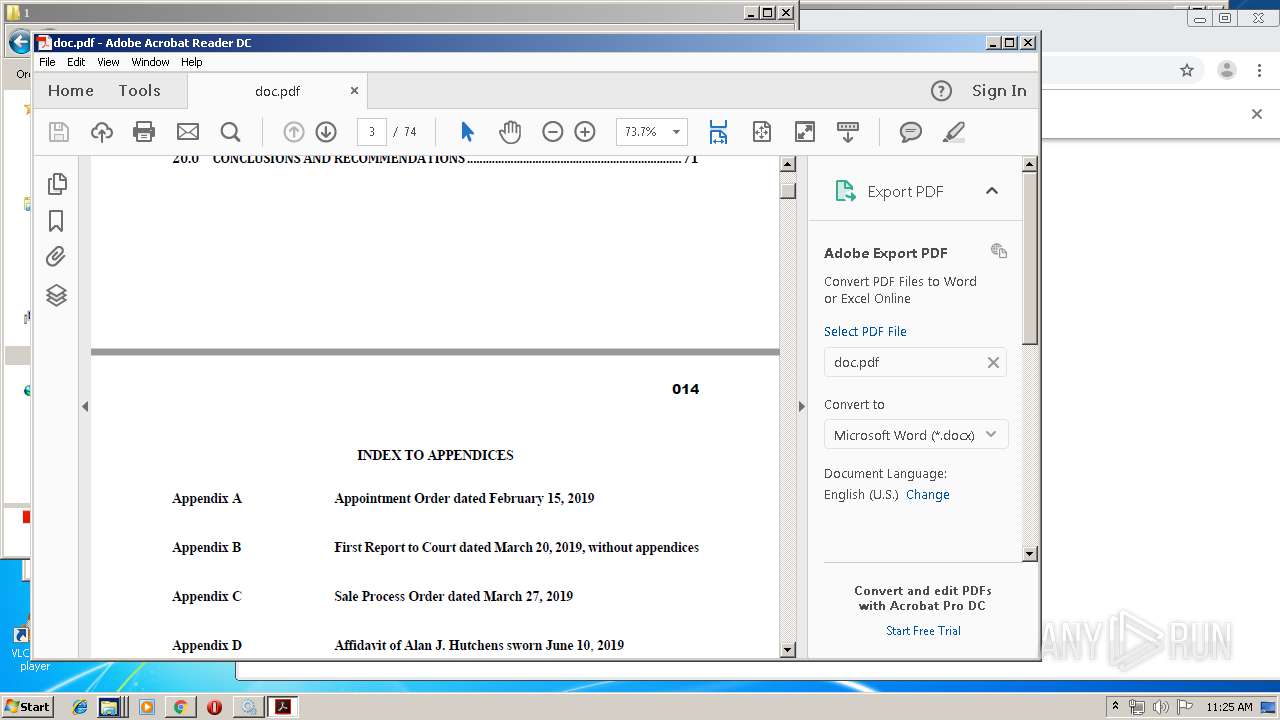1280x720 pixels.
Task: Click the copy icon beside Adobe Export PDF
Action: [x=999, y=251]
